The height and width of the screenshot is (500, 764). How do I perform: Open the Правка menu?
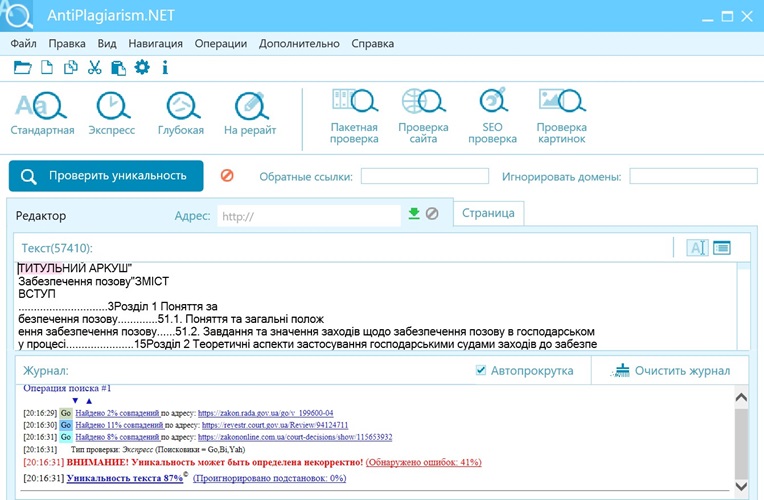pos(67,43)
